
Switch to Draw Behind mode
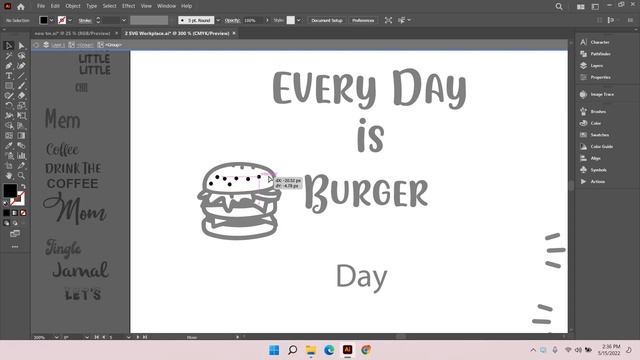point(15,223)
